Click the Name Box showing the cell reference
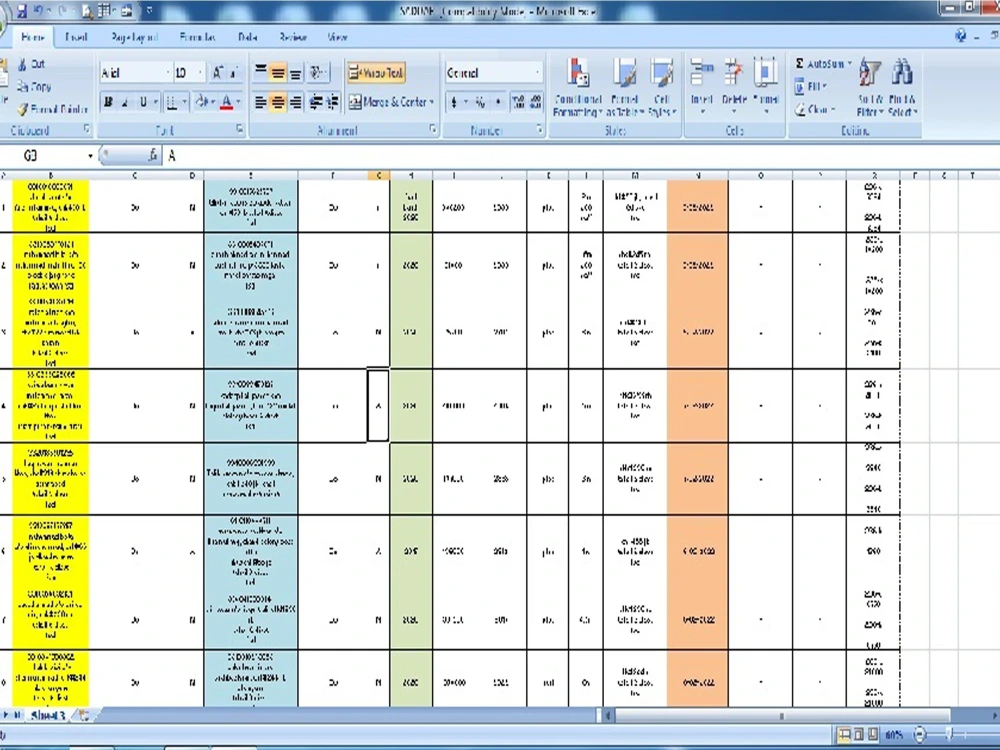 [48, 156]
